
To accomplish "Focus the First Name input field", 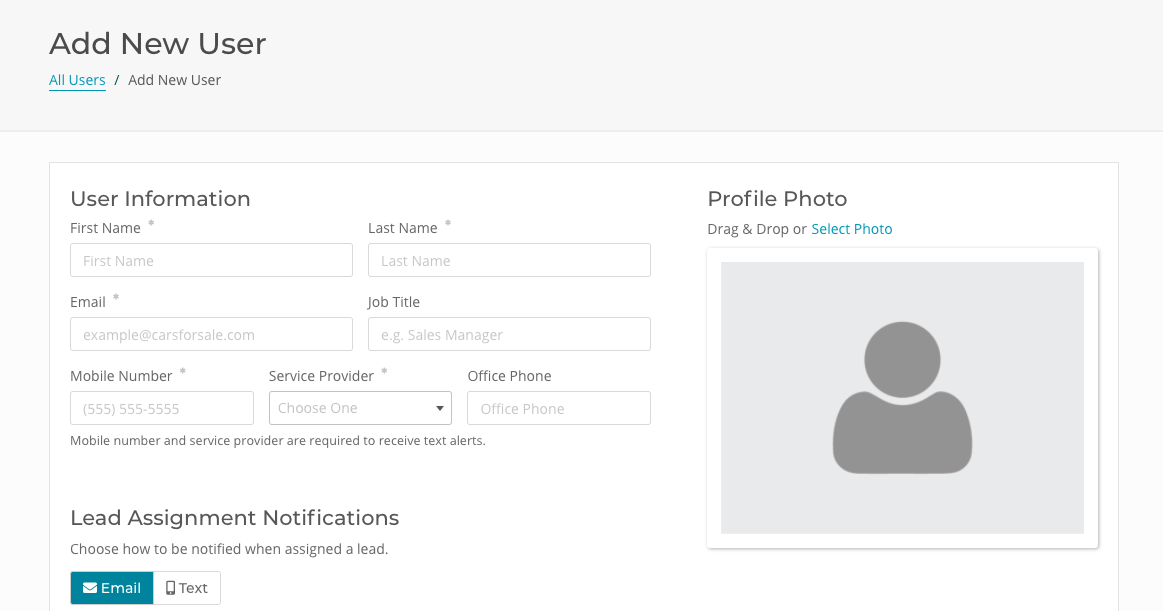I will point(211,260).
